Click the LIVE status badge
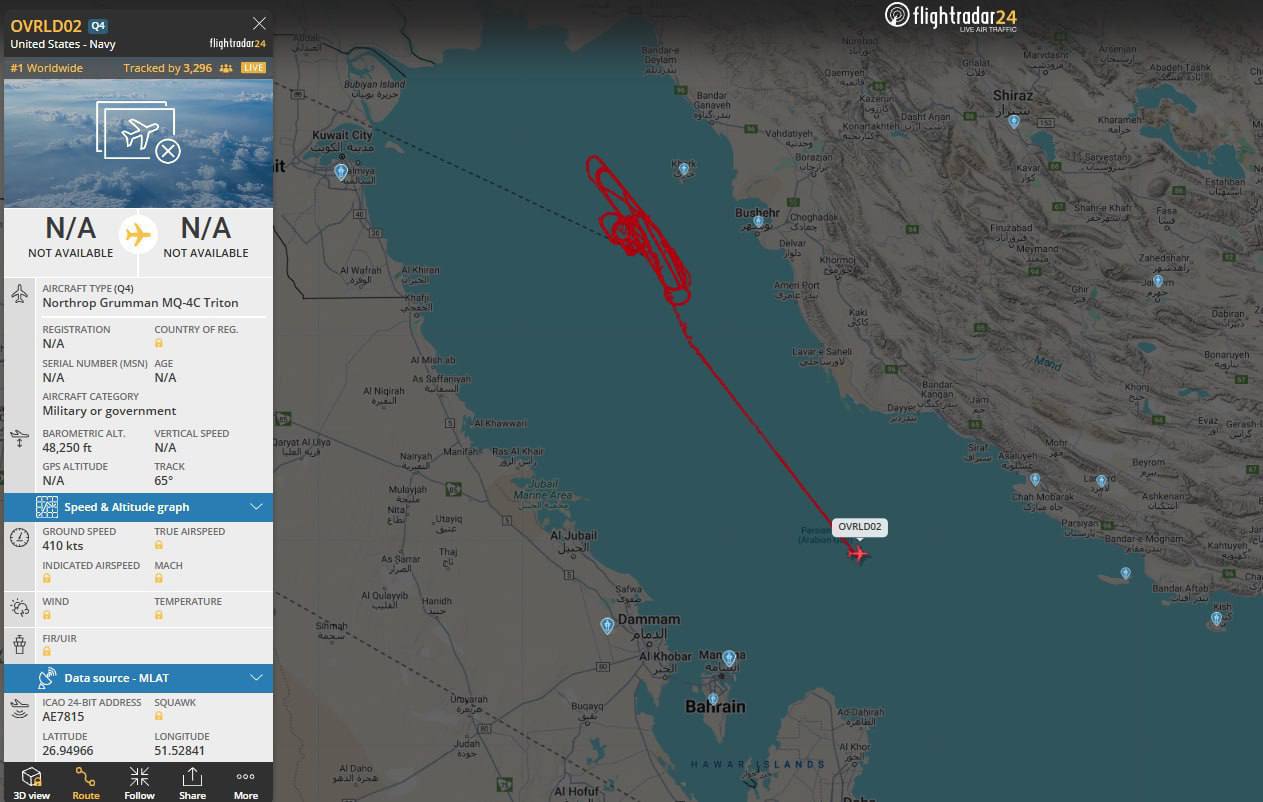1263x802 pixels. click(254, 68)
